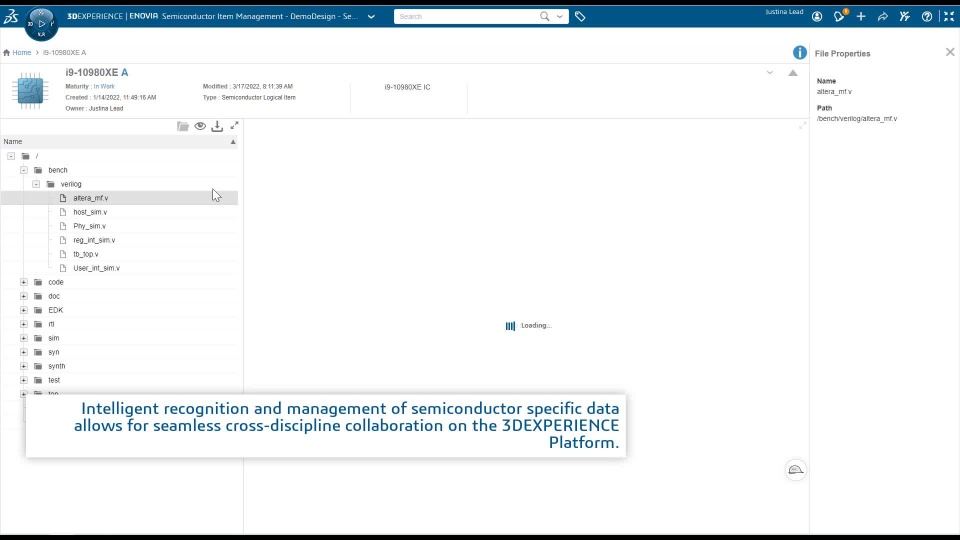Click Justina Lead user name
The height and width of the screenshot is (540, 960).
click(x=784, y=12)
